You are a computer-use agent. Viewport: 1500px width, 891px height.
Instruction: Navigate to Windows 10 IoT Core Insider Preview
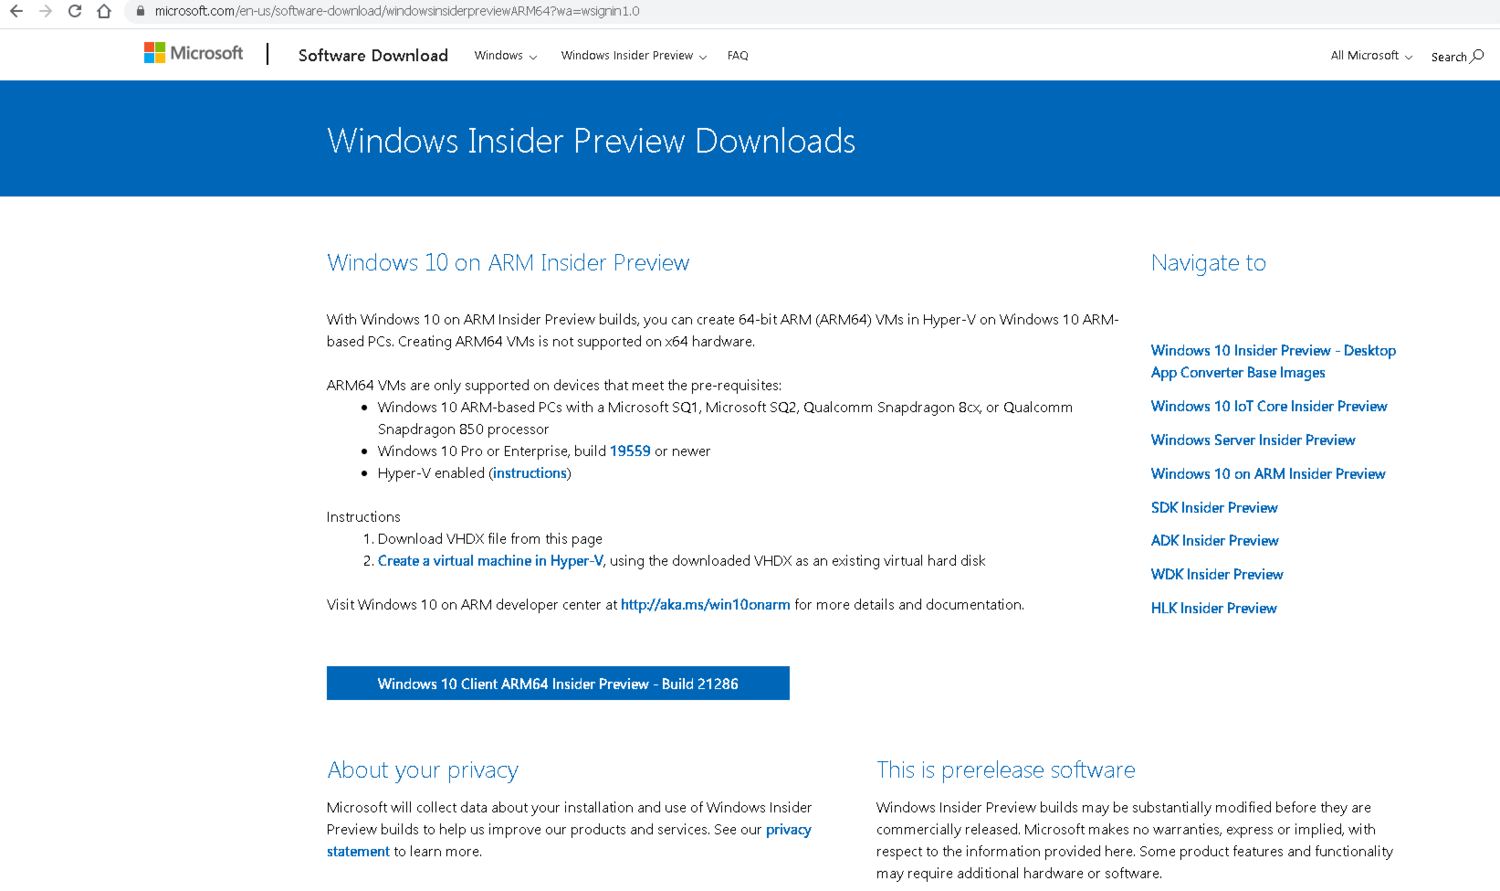coord(1269,406)
